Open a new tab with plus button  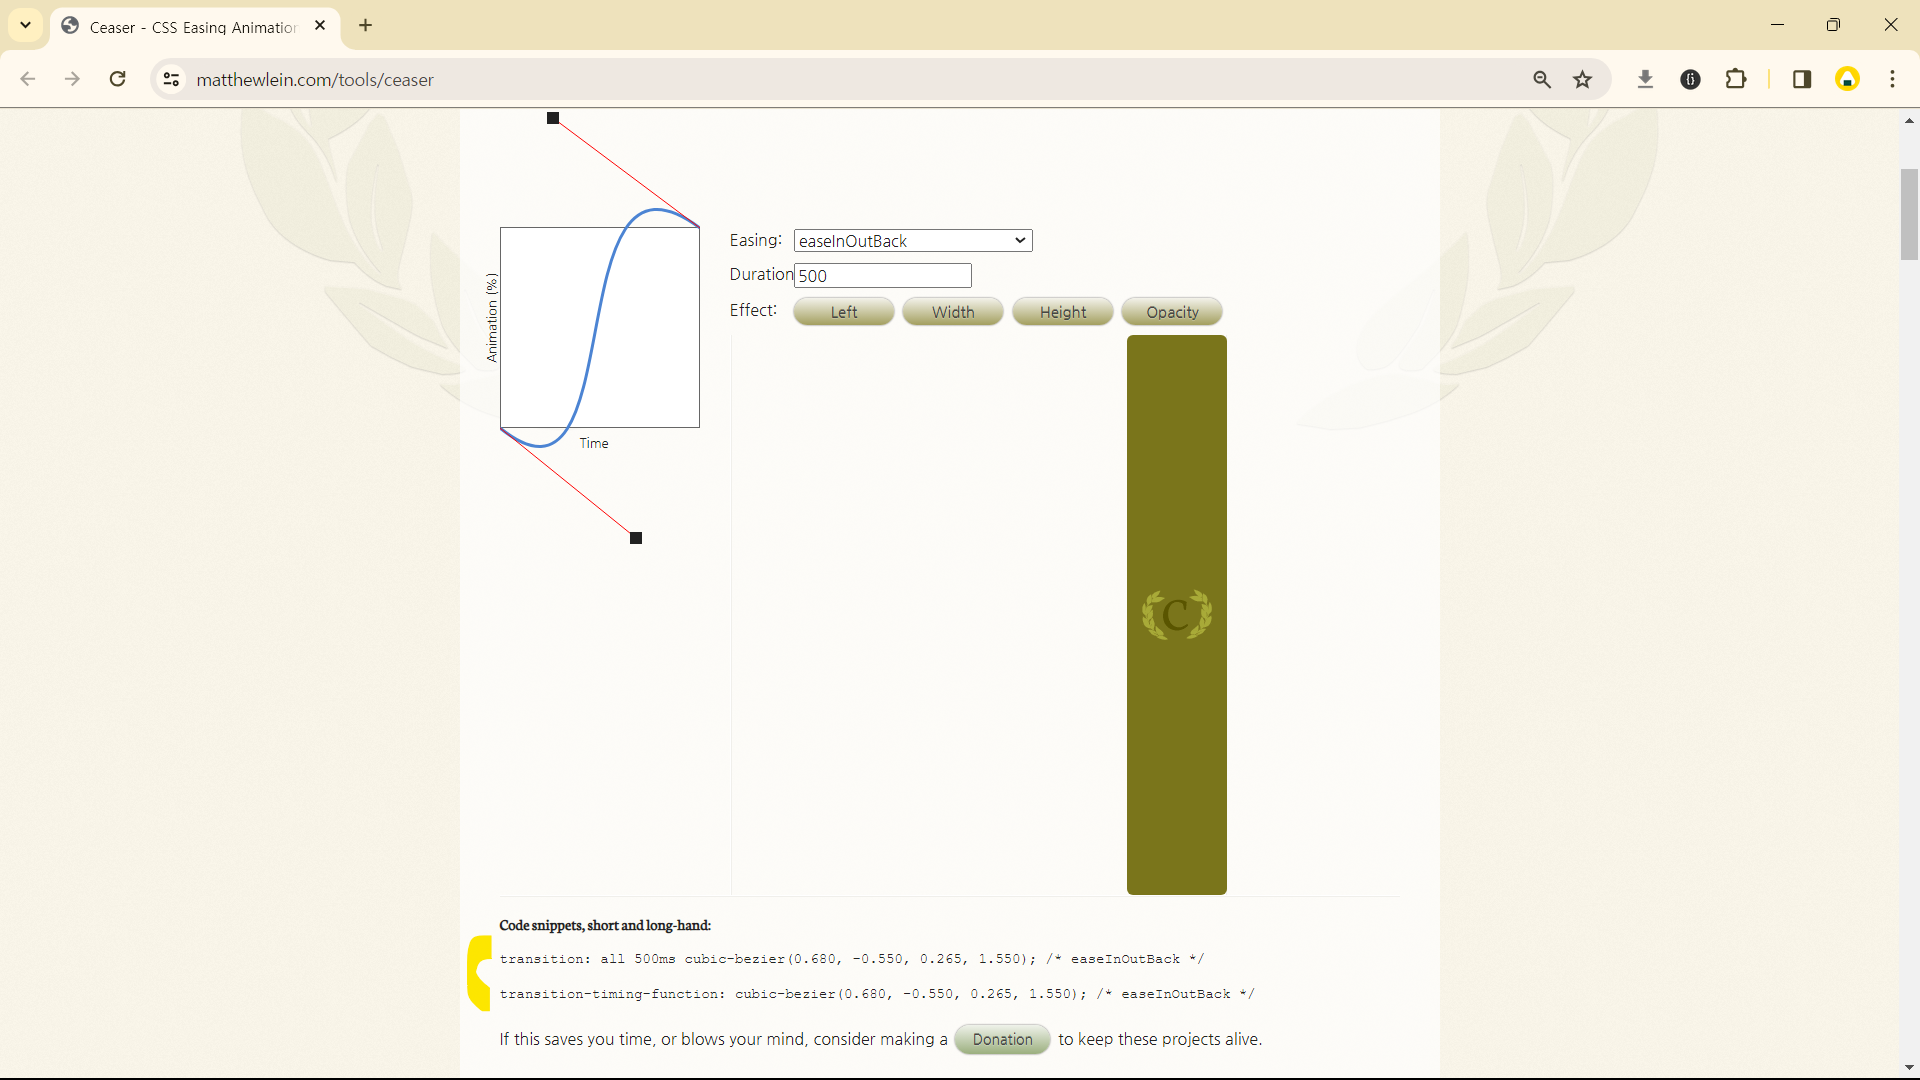tap(366, 25)
